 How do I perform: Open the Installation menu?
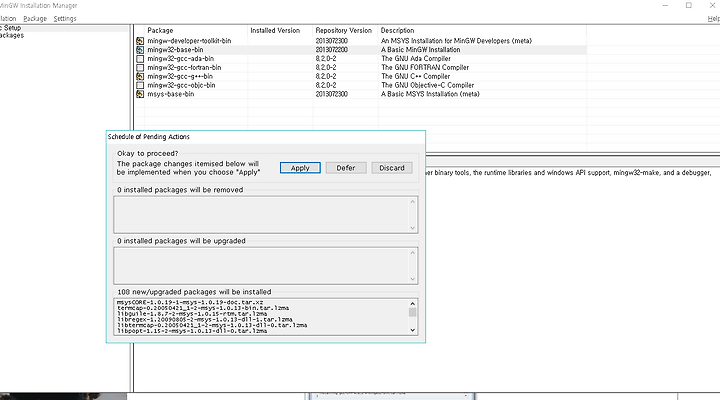[8, 19]
